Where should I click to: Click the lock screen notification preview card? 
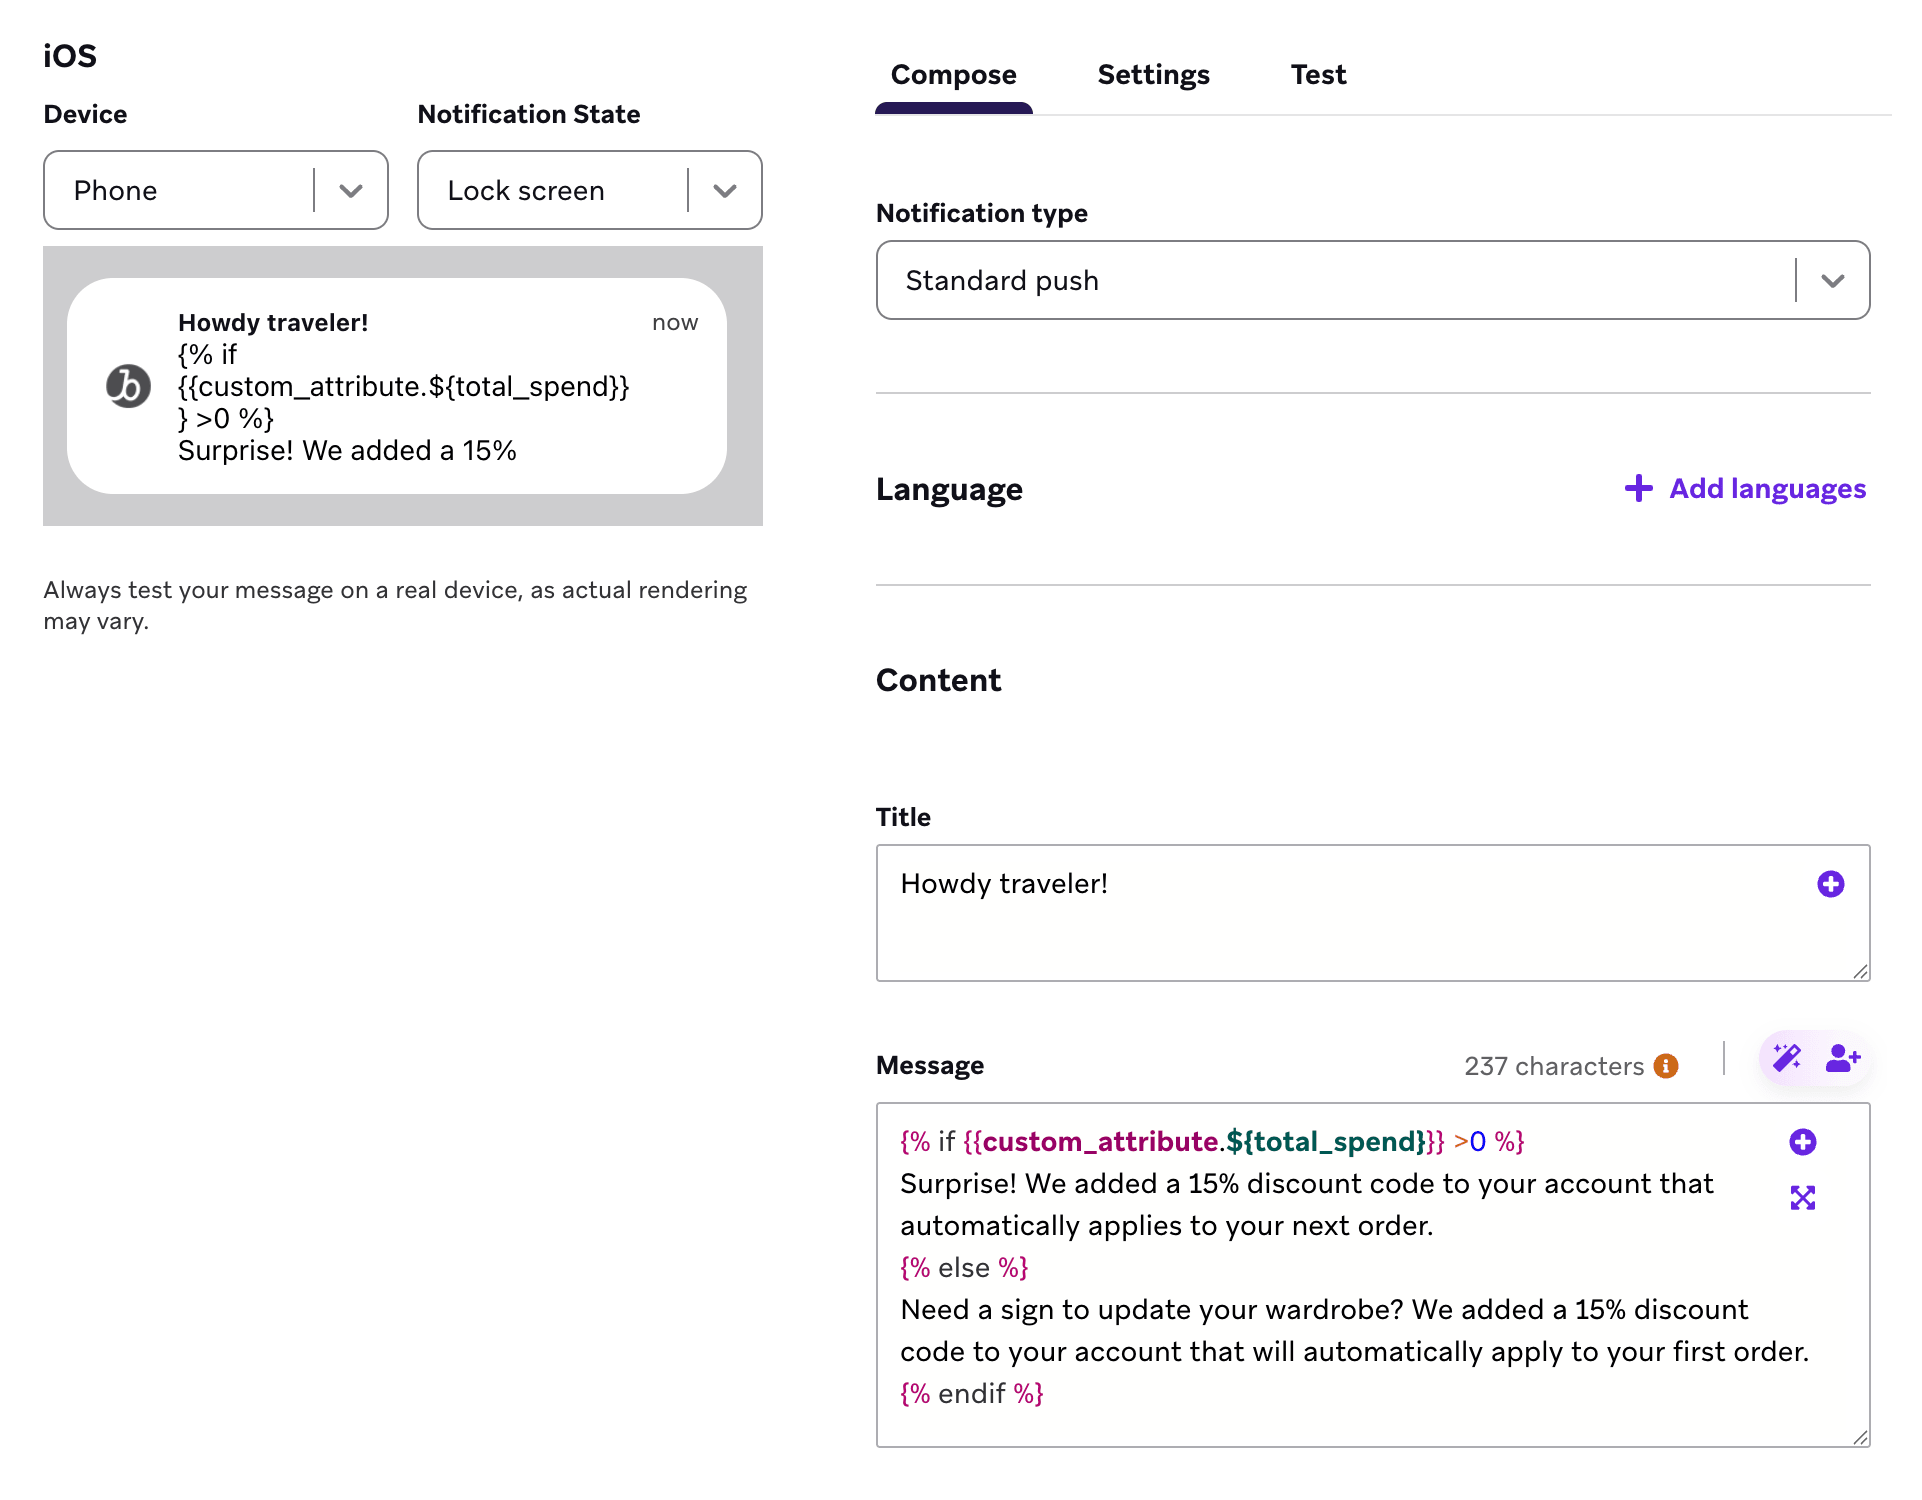pyautogui.click(x=397, y=386)
